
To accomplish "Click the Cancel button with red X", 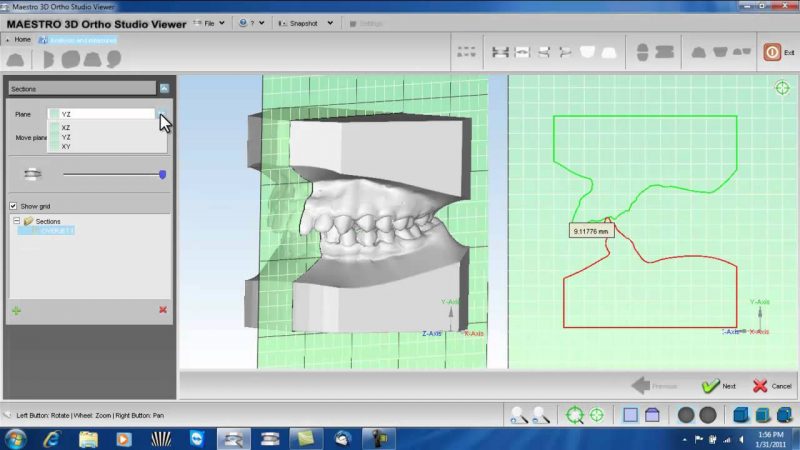I will coord(772,386).
